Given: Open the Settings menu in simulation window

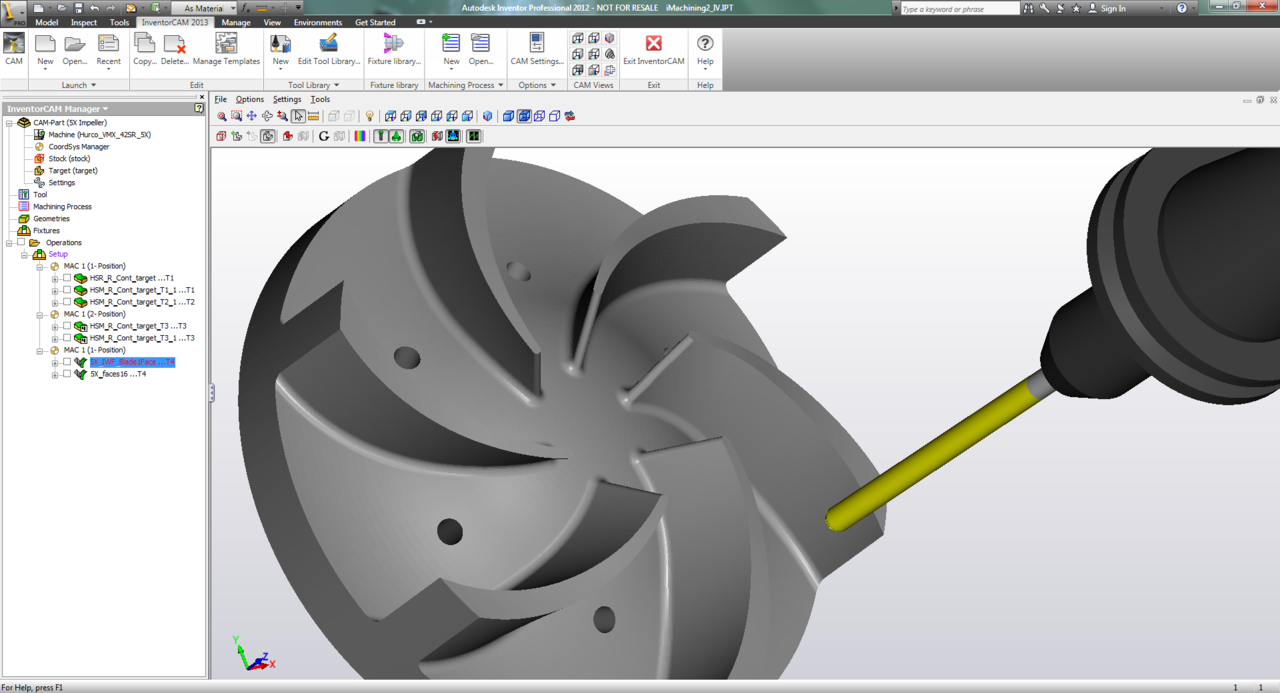Looking at the screenshot, I should [x=287, y=99].
